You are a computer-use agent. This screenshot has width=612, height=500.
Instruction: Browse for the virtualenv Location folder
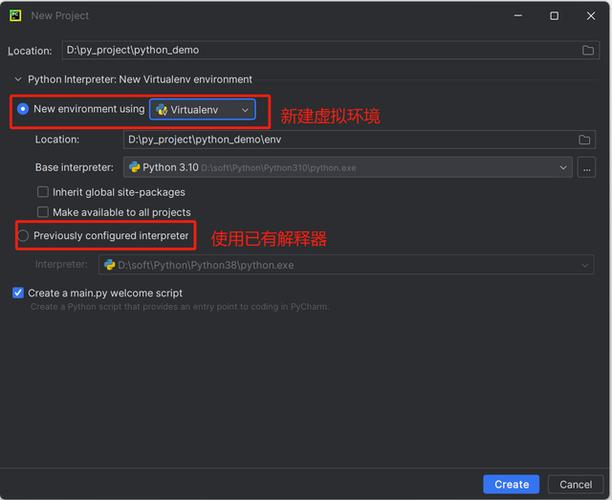584,140
